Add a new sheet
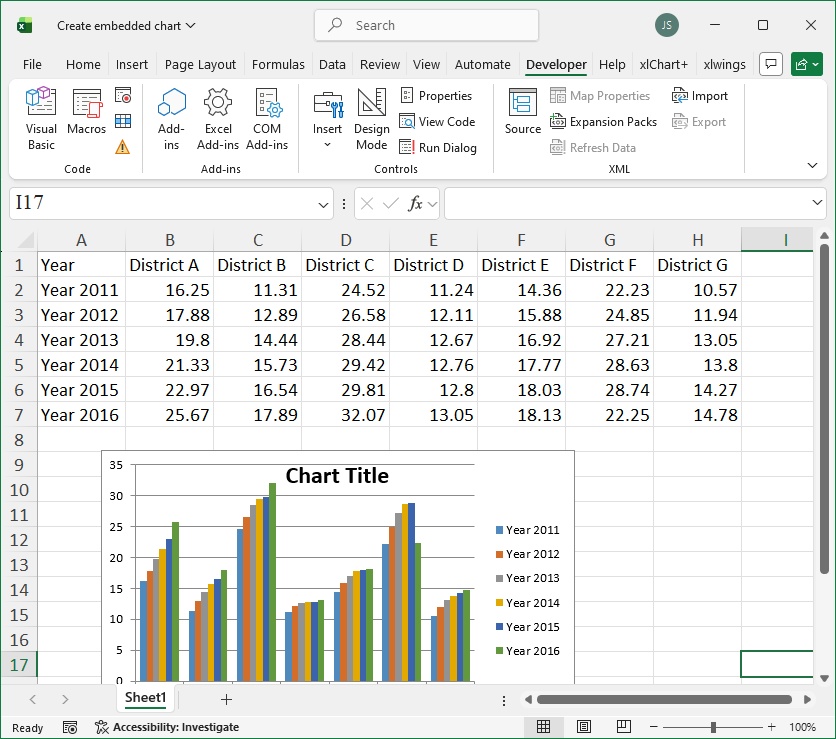The height and width of the screenshot is (739, 836). point(226,699)
